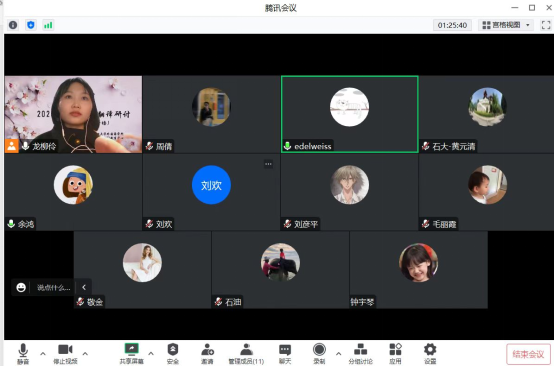Click the say something chat input

pos(54,288)
